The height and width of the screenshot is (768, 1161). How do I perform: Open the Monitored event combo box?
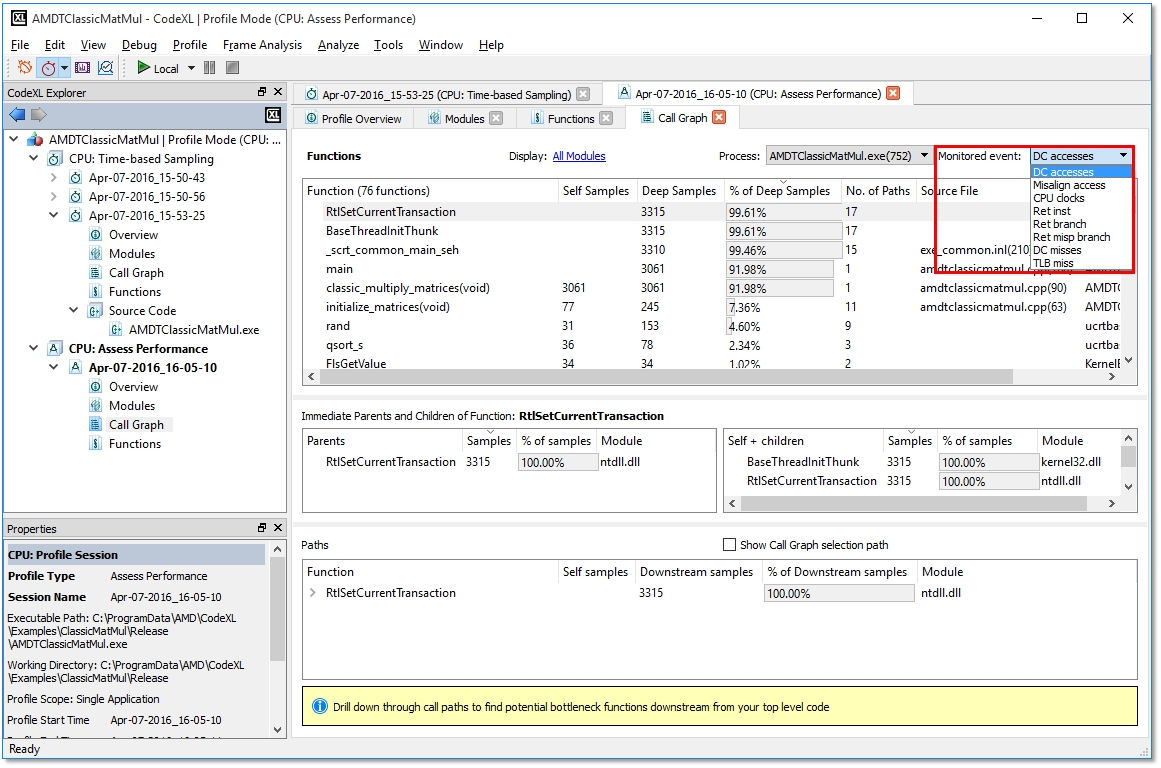click(1080, 156)
